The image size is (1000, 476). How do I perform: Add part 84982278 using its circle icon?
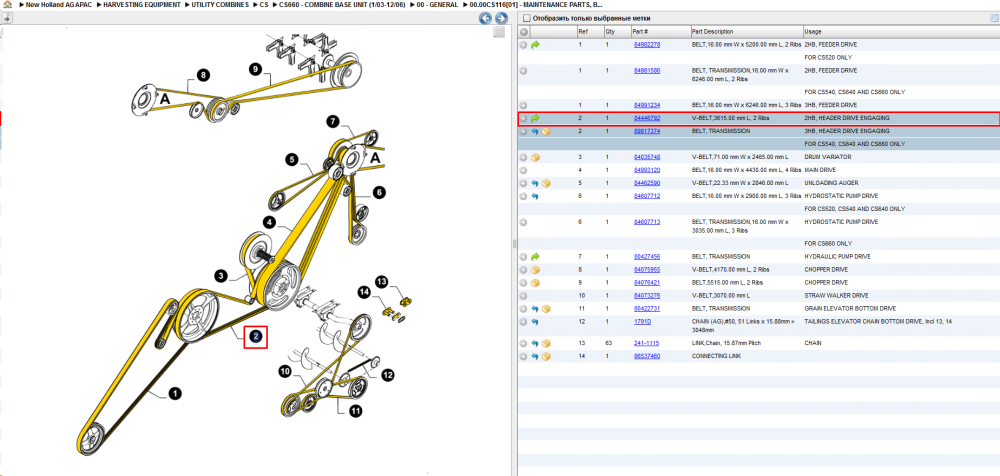click(x=524, y=45)
